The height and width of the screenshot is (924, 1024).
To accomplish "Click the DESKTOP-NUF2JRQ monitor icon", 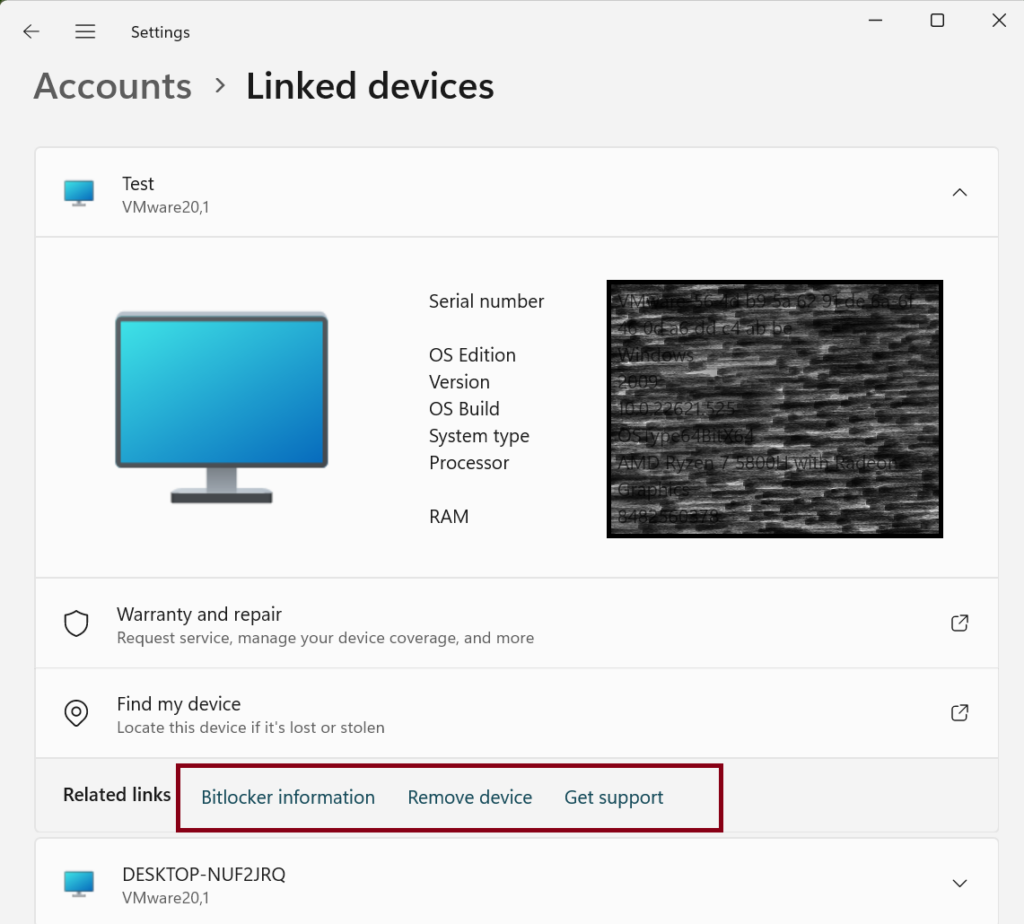I will point(78,882).
